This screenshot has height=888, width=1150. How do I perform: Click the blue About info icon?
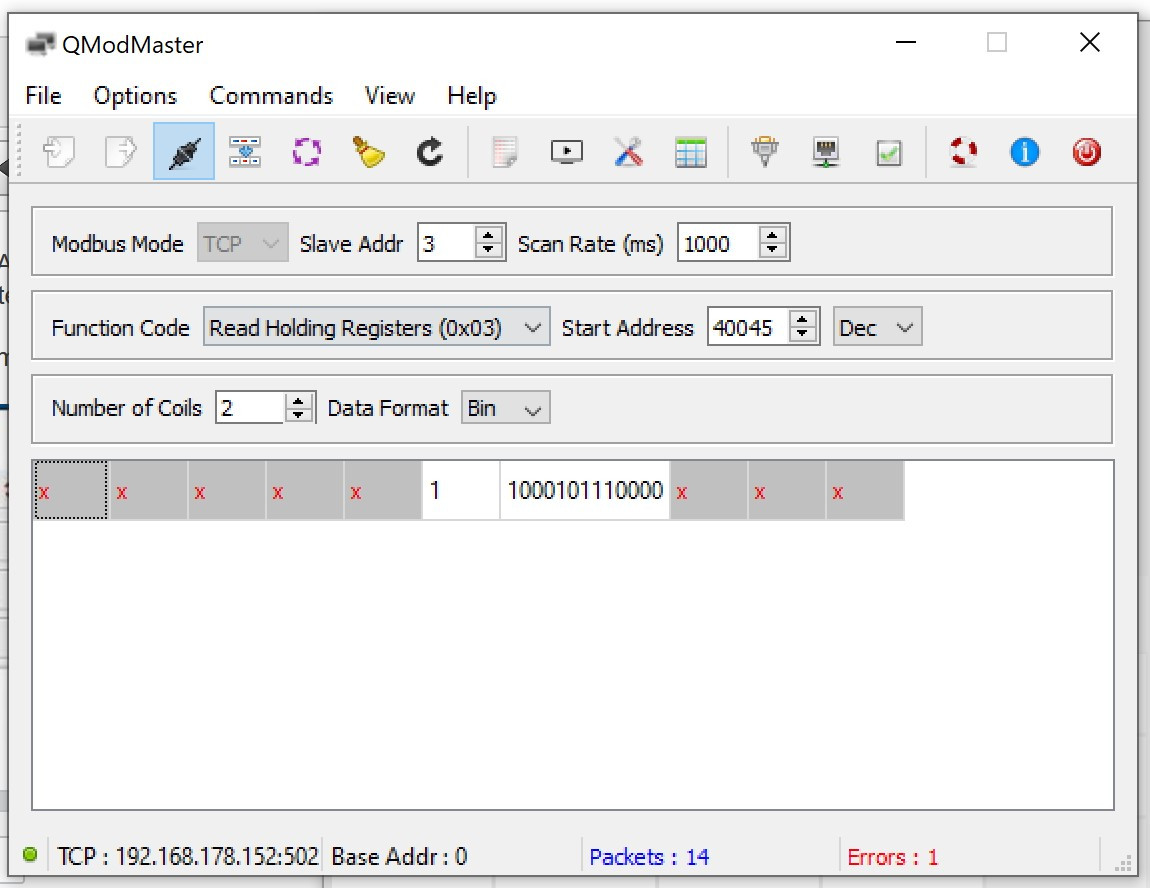click(1024, 152)
